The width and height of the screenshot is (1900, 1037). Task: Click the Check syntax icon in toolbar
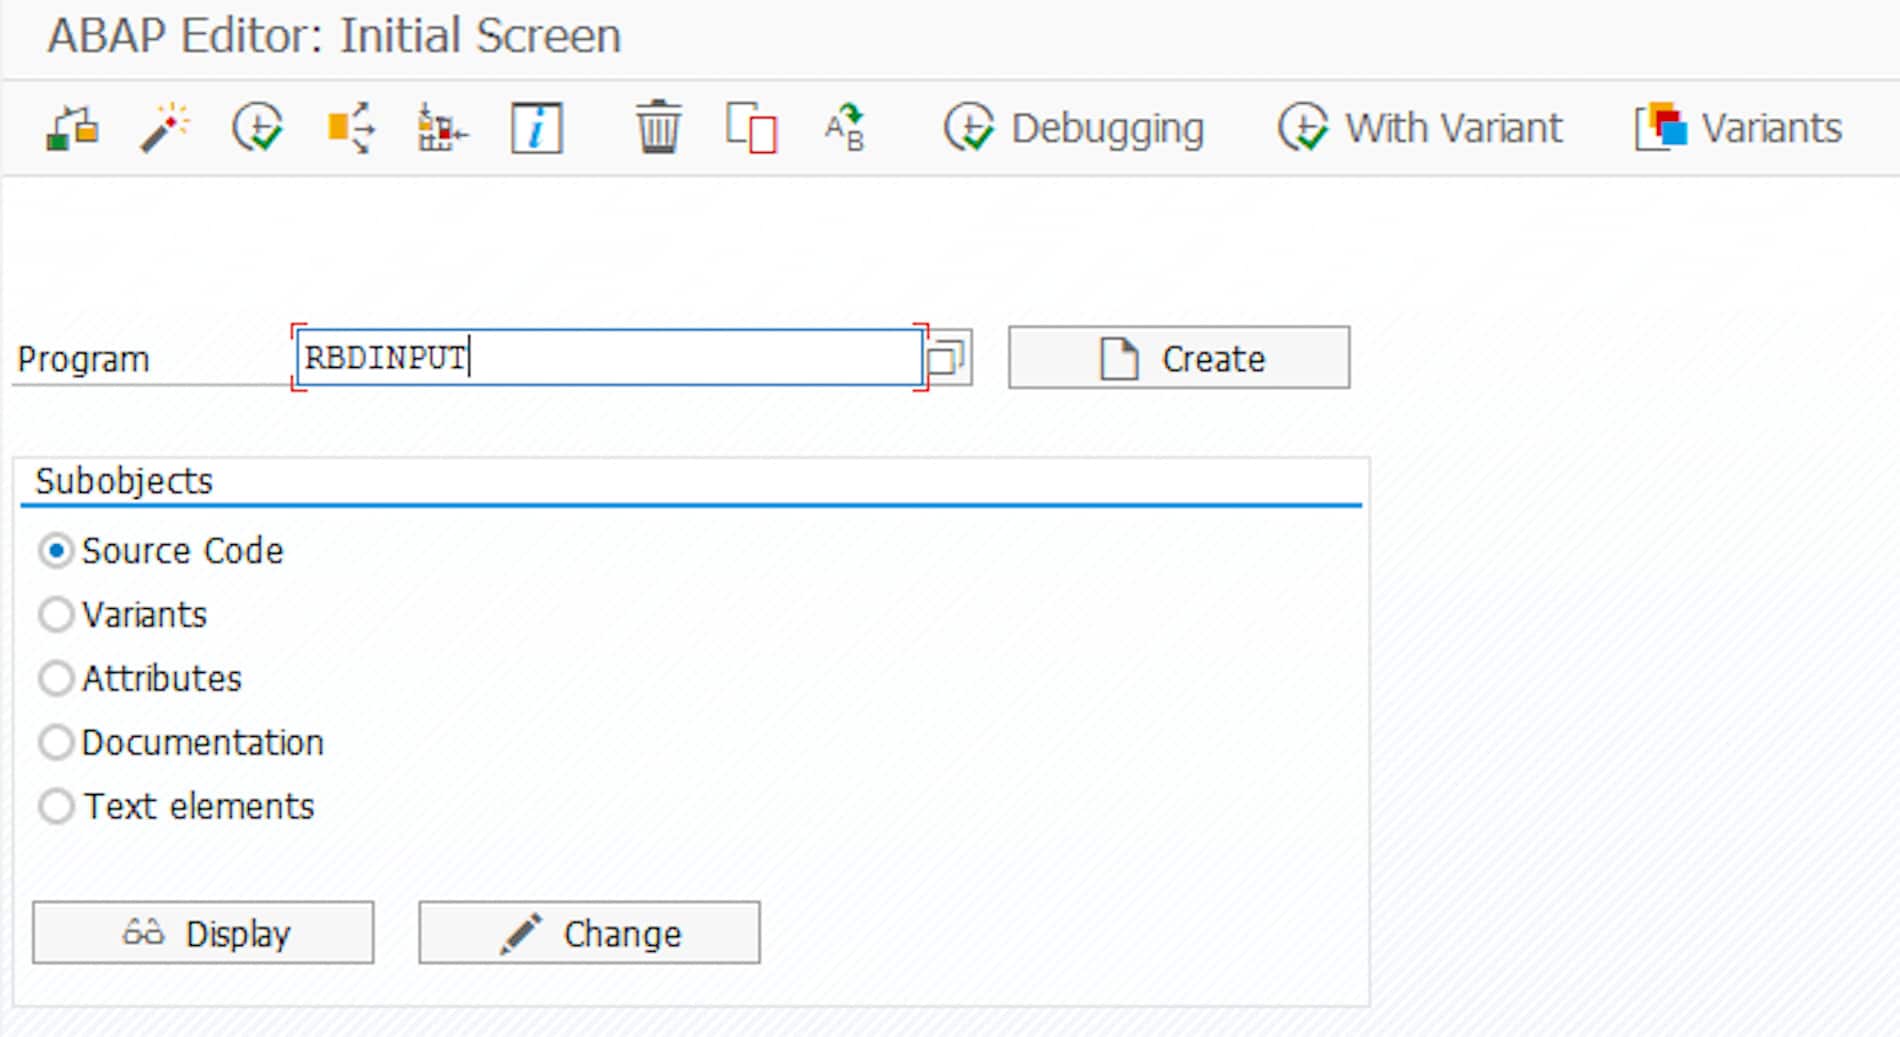click(x=72, y=129)
